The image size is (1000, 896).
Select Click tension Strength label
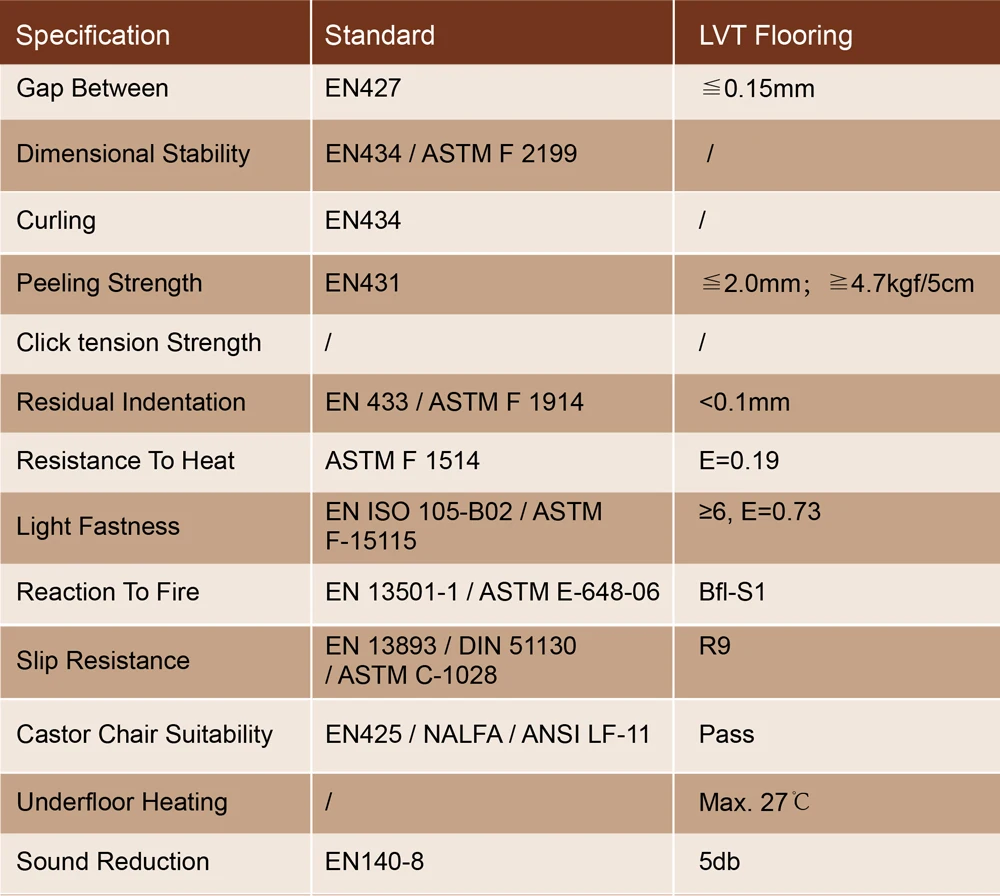pyautogui.click(x=139, y=343)
